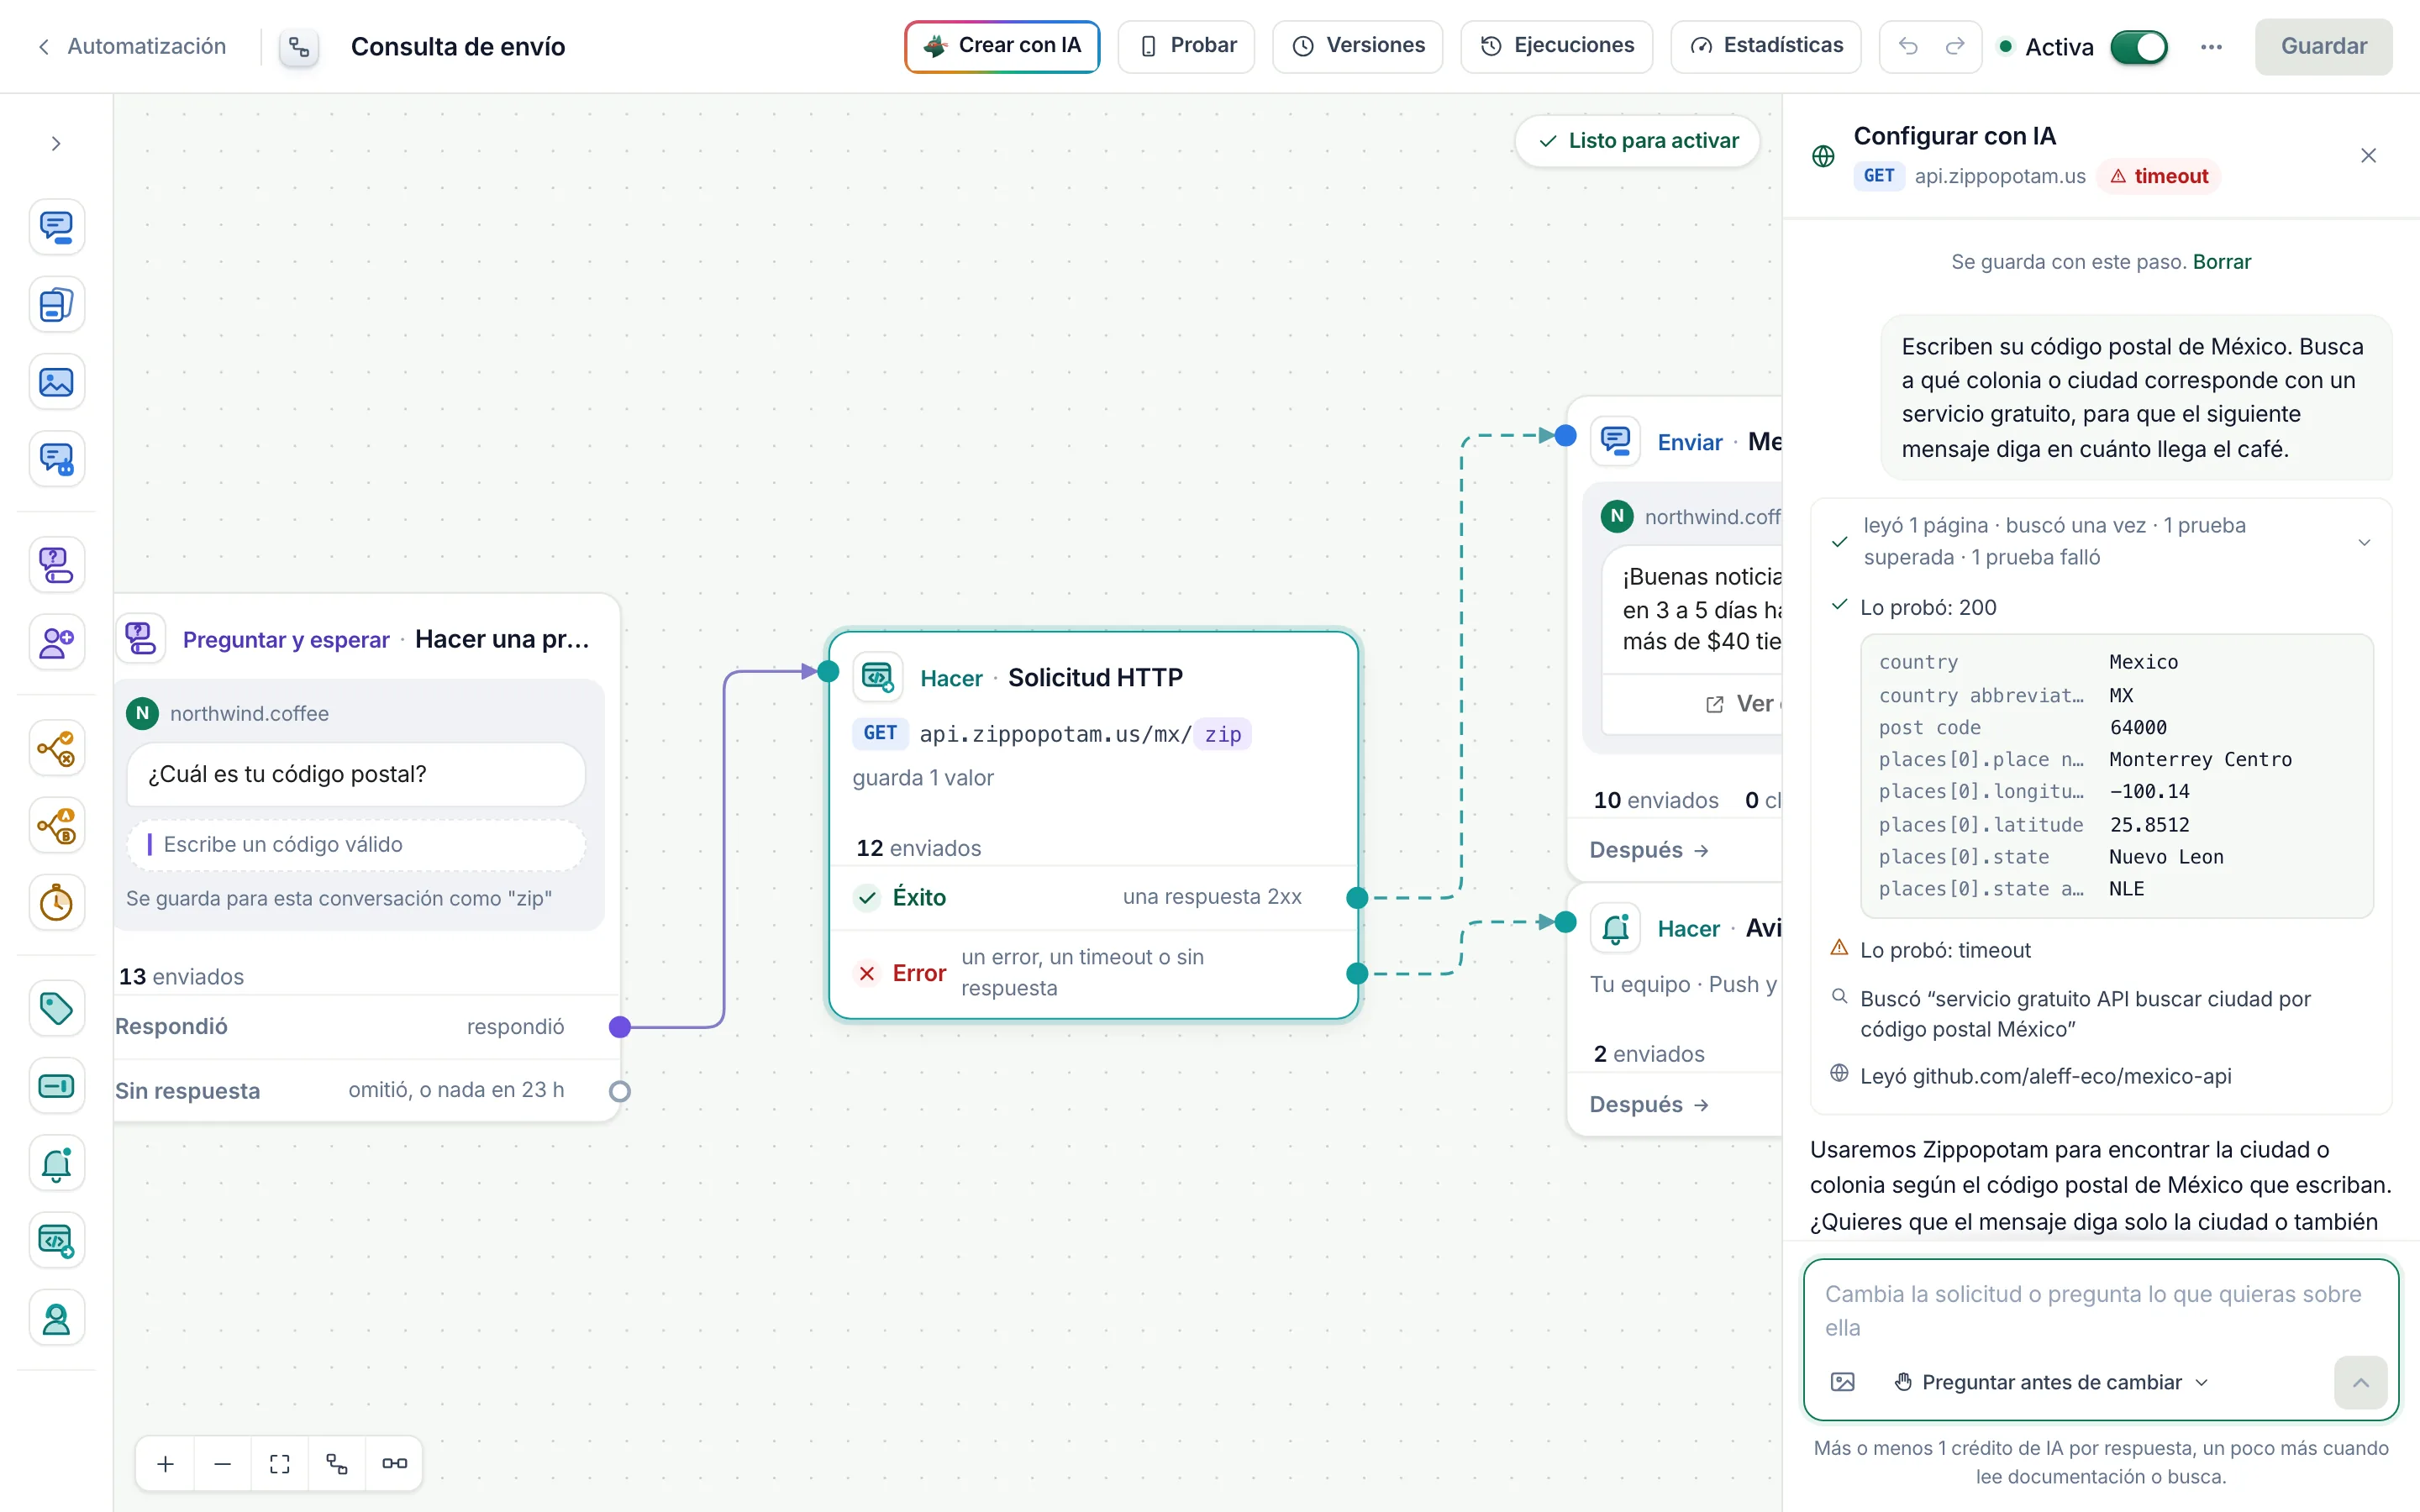Fit the flow to screen

[x=280, y=1464]
